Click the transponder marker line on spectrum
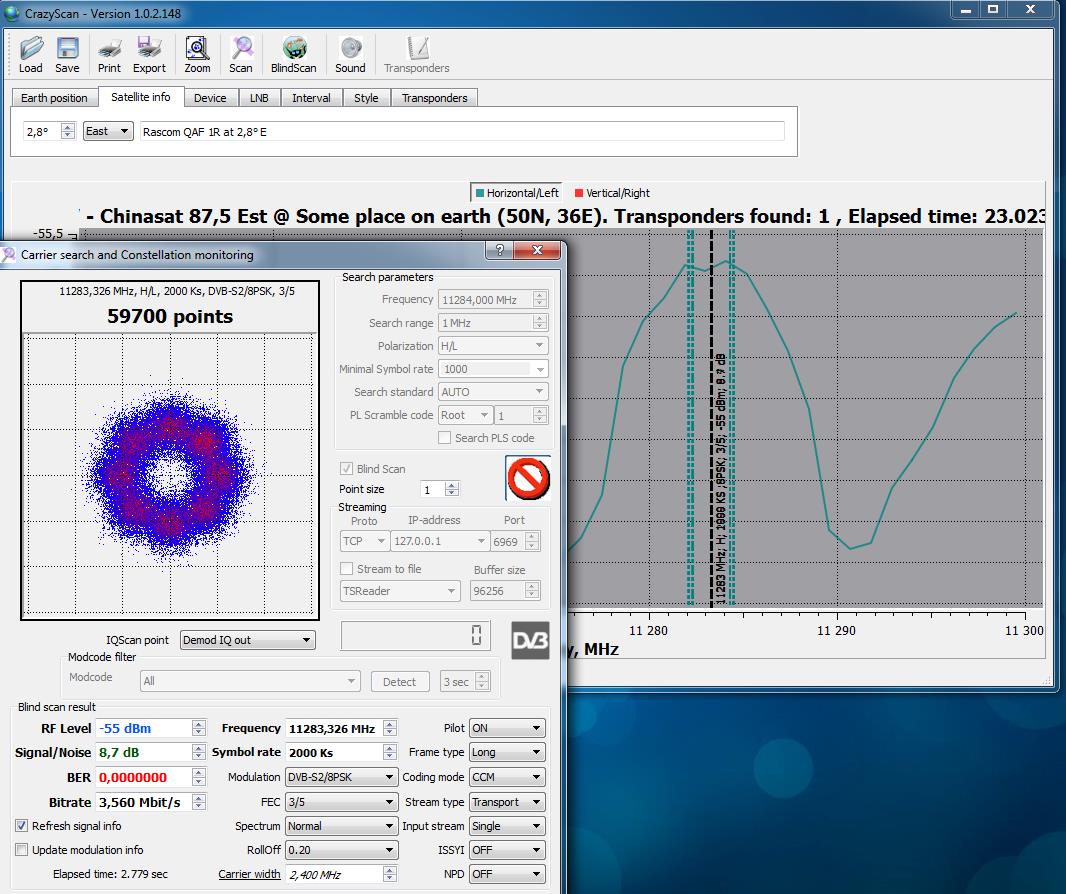This screenshot has width=1066, height=894. [712, 418]
